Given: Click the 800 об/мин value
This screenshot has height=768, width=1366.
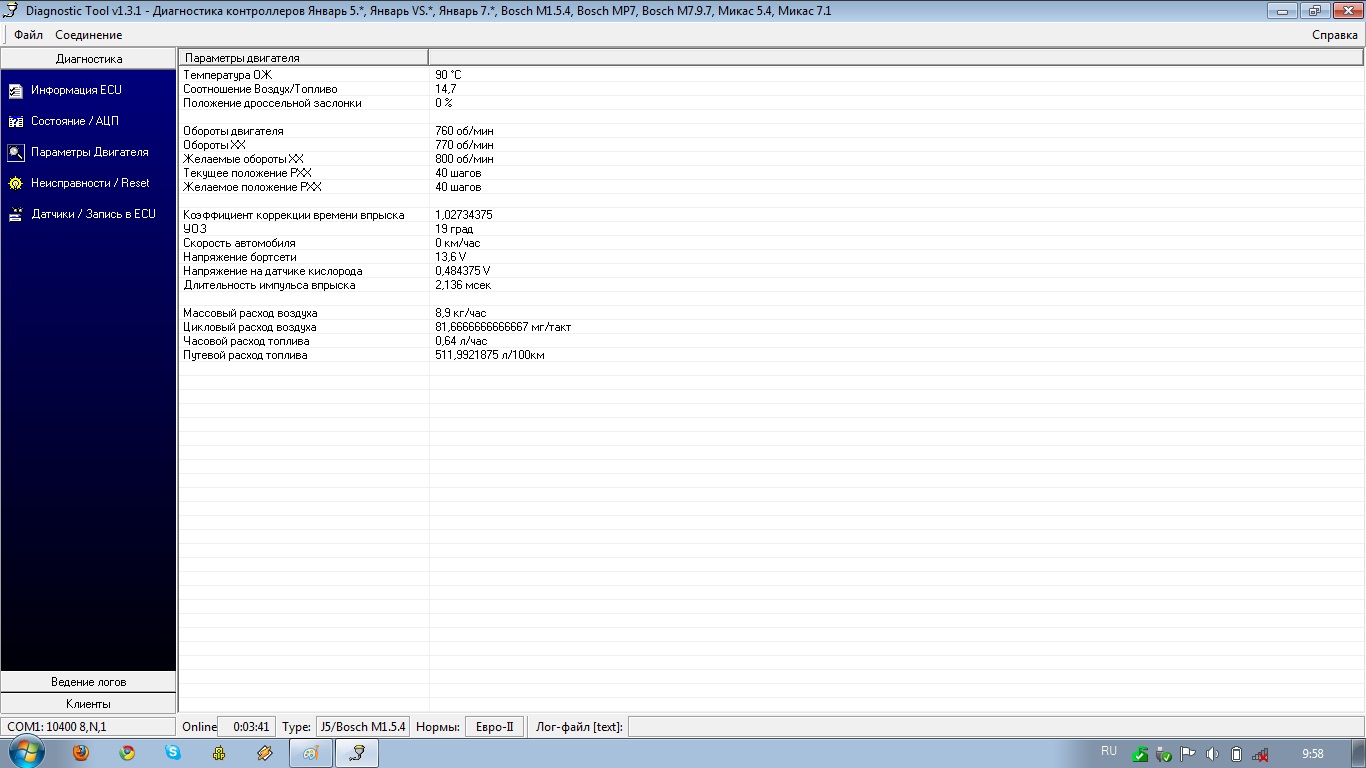Looking at the screenshot, I should tap(464, 159).
